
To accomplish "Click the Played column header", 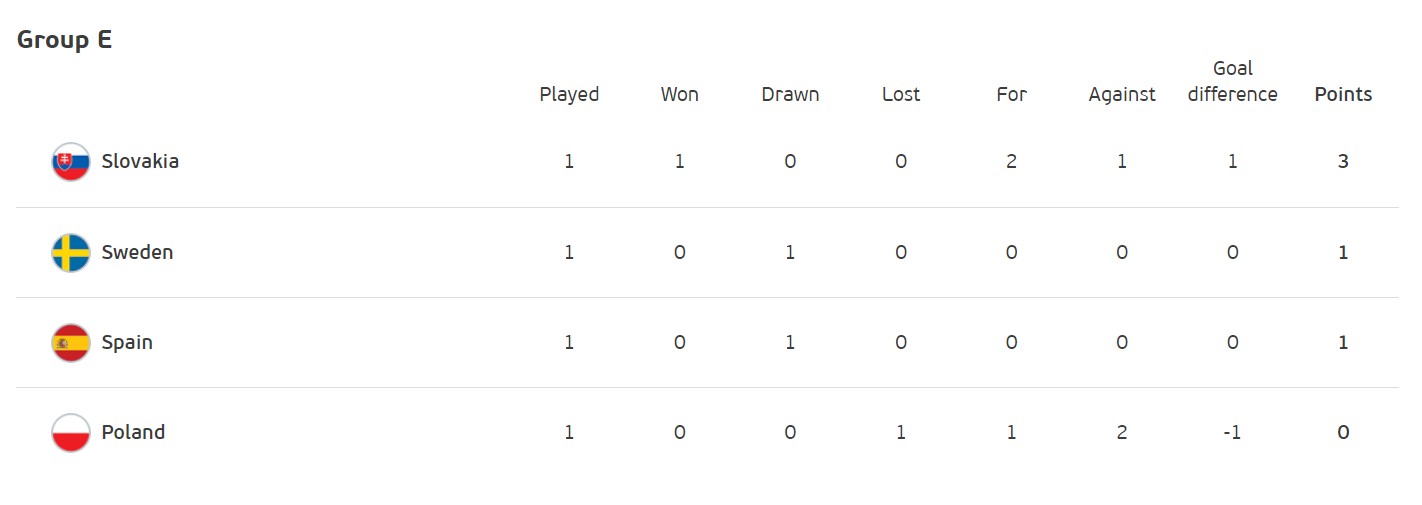I will pyautogui.click(x=569, y=94).
